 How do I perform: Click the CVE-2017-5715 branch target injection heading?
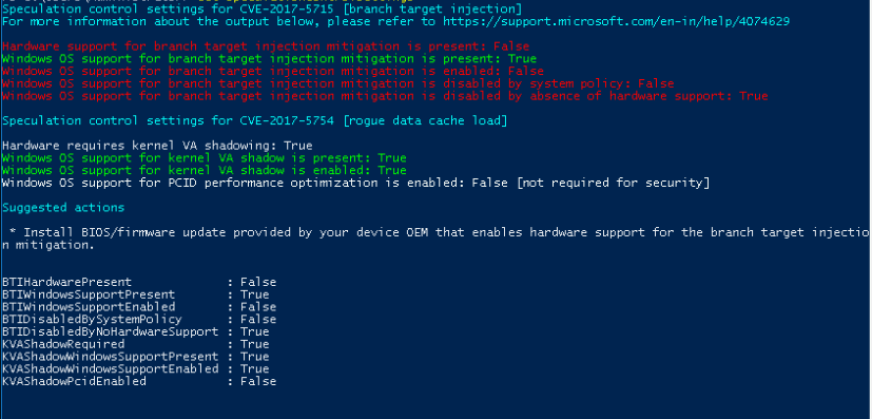[248, 7]
